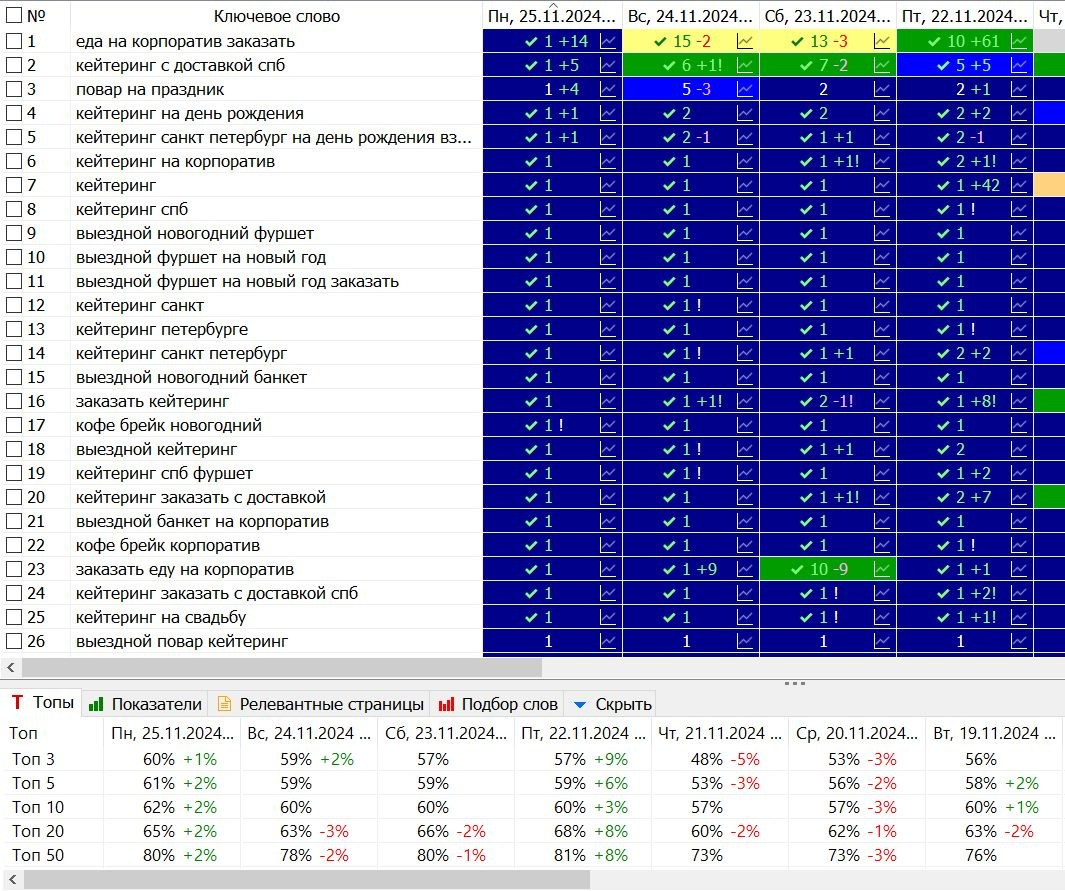This screenshot has height=891, width=1065.
Task: Collapse bottom panel using 'Скрыть' arrow
Action: 610,704
